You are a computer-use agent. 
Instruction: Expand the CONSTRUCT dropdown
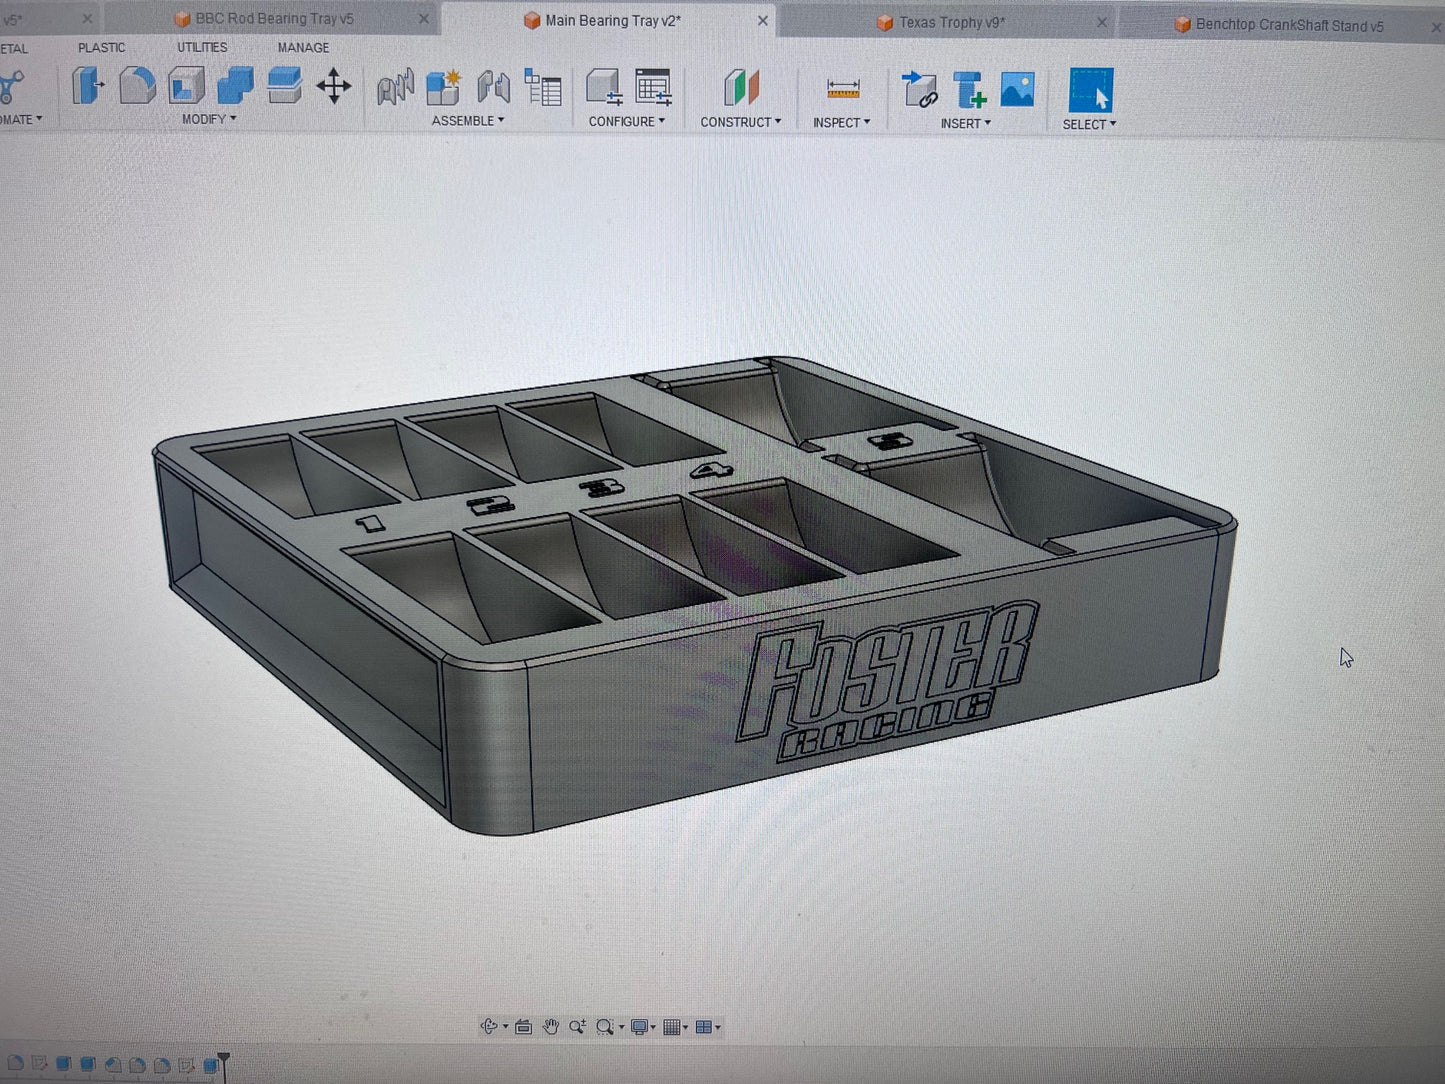[x=740, y=122]
